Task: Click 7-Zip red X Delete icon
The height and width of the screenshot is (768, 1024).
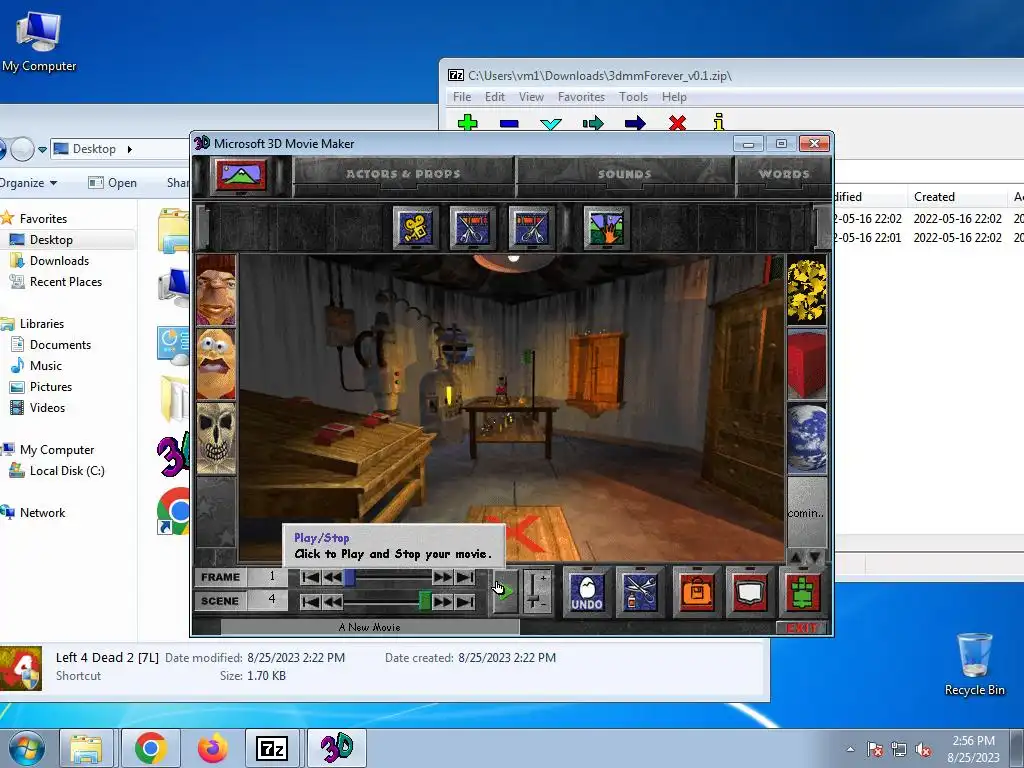Action: coord(677,123)
